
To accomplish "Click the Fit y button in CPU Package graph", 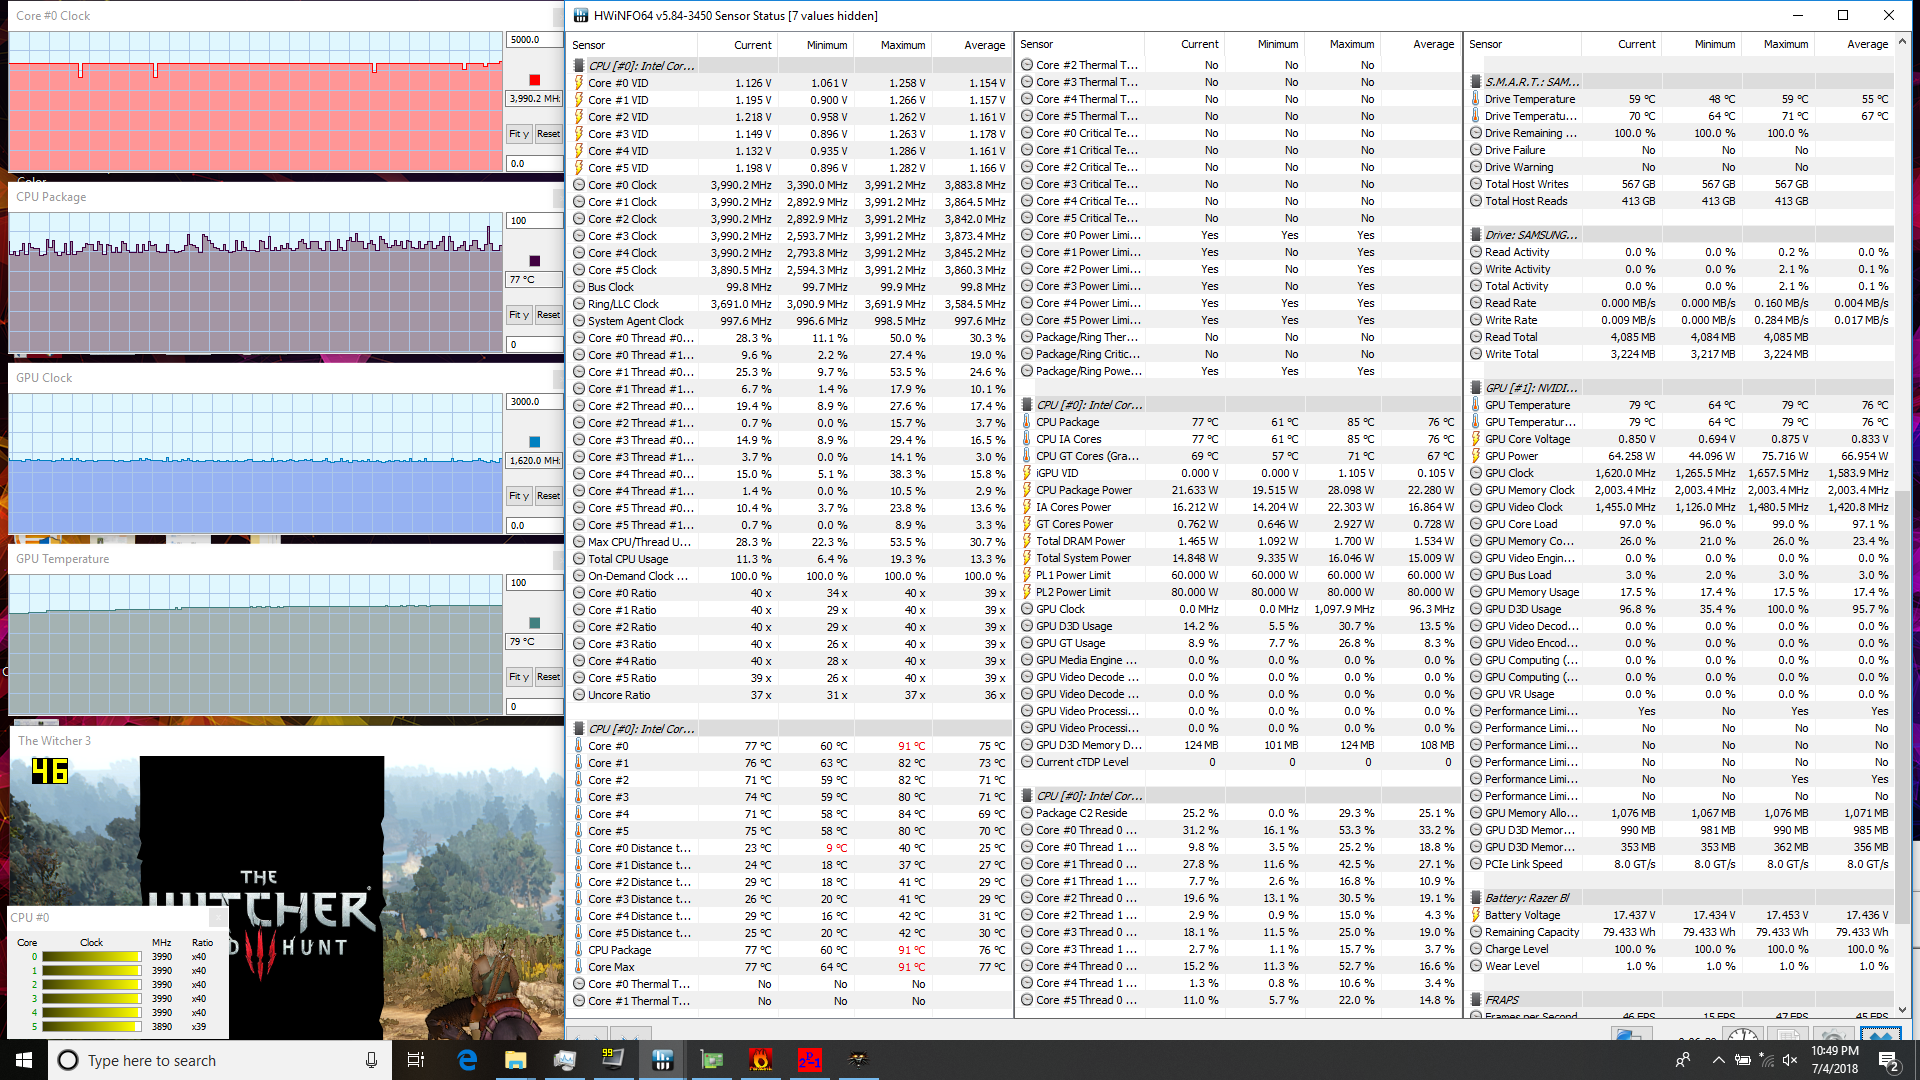I will pos(518,315).
